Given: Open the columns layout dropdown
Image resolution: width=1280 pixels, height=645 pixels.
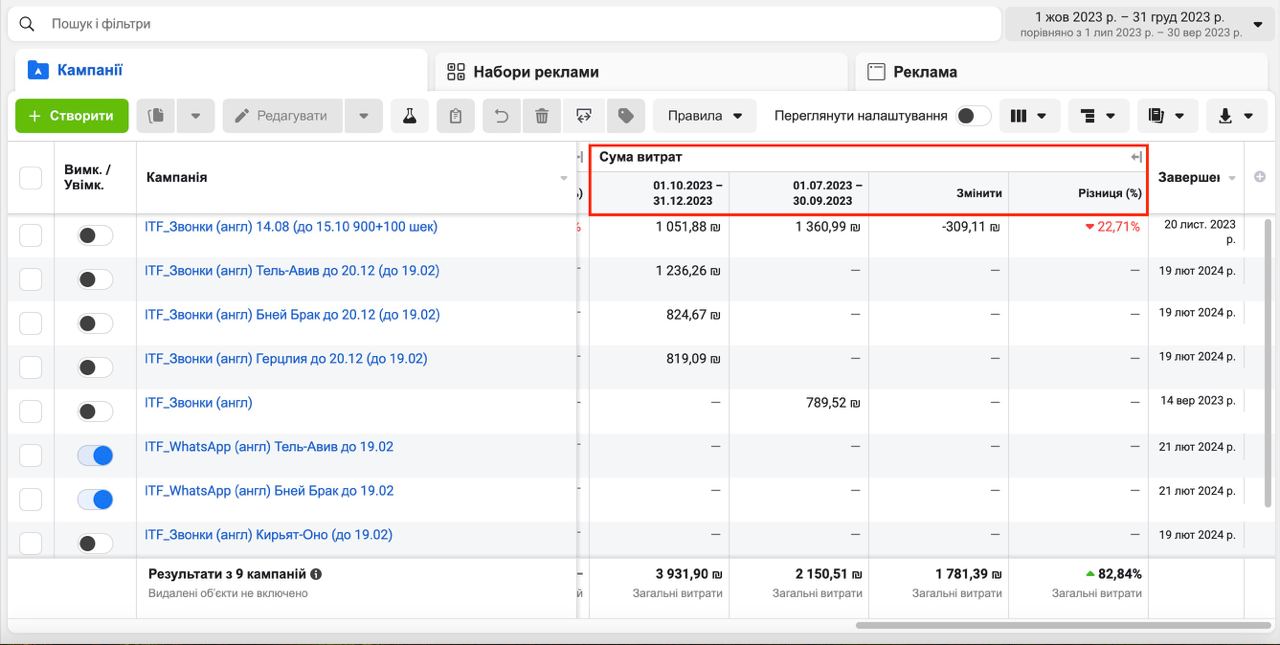Looking at the screenshot, I should point(1028,116).
